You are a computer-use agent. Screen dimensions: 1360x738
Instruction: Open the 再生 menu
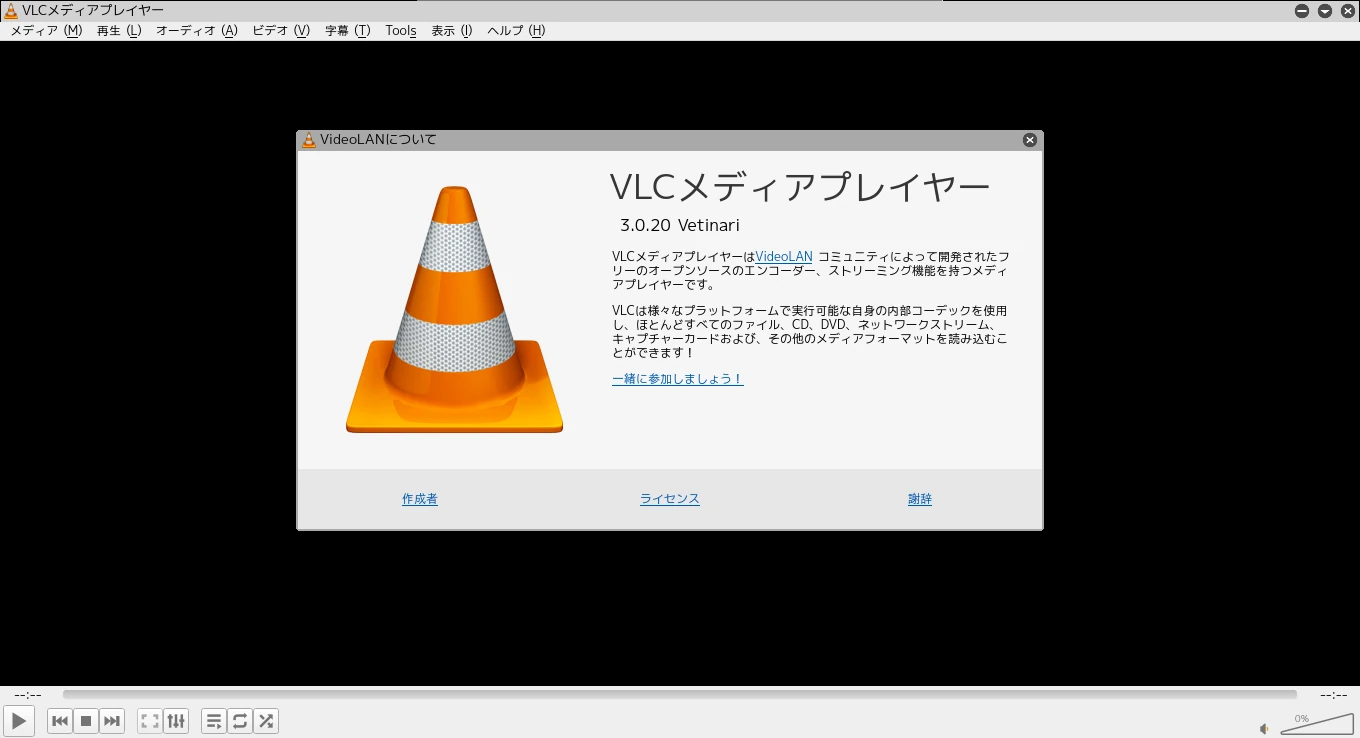(119, 31)
